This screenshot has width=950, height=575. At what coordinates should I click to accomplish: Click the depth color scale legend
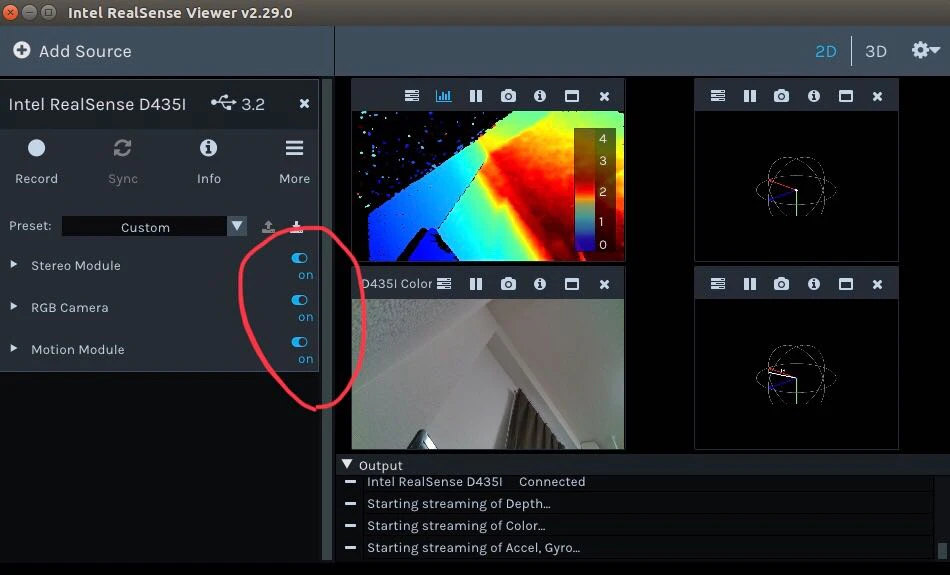coord(595,190)
